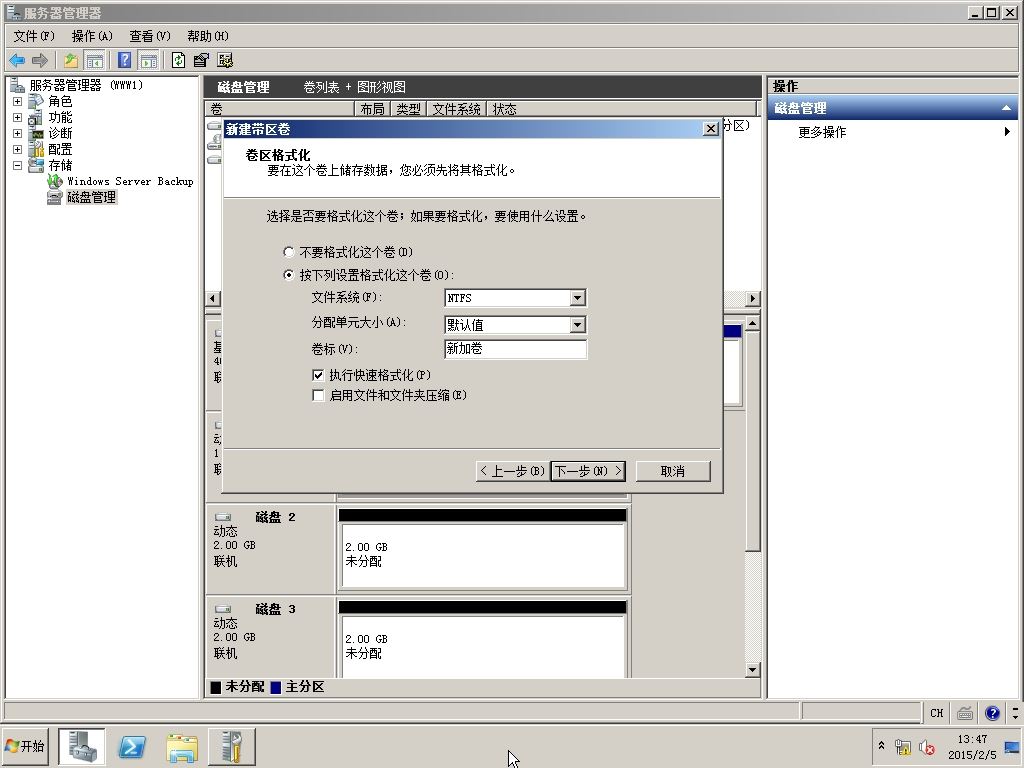Click the language bar keyboard icon
The image size is (1024, 768).
click(x=965, y=713)
